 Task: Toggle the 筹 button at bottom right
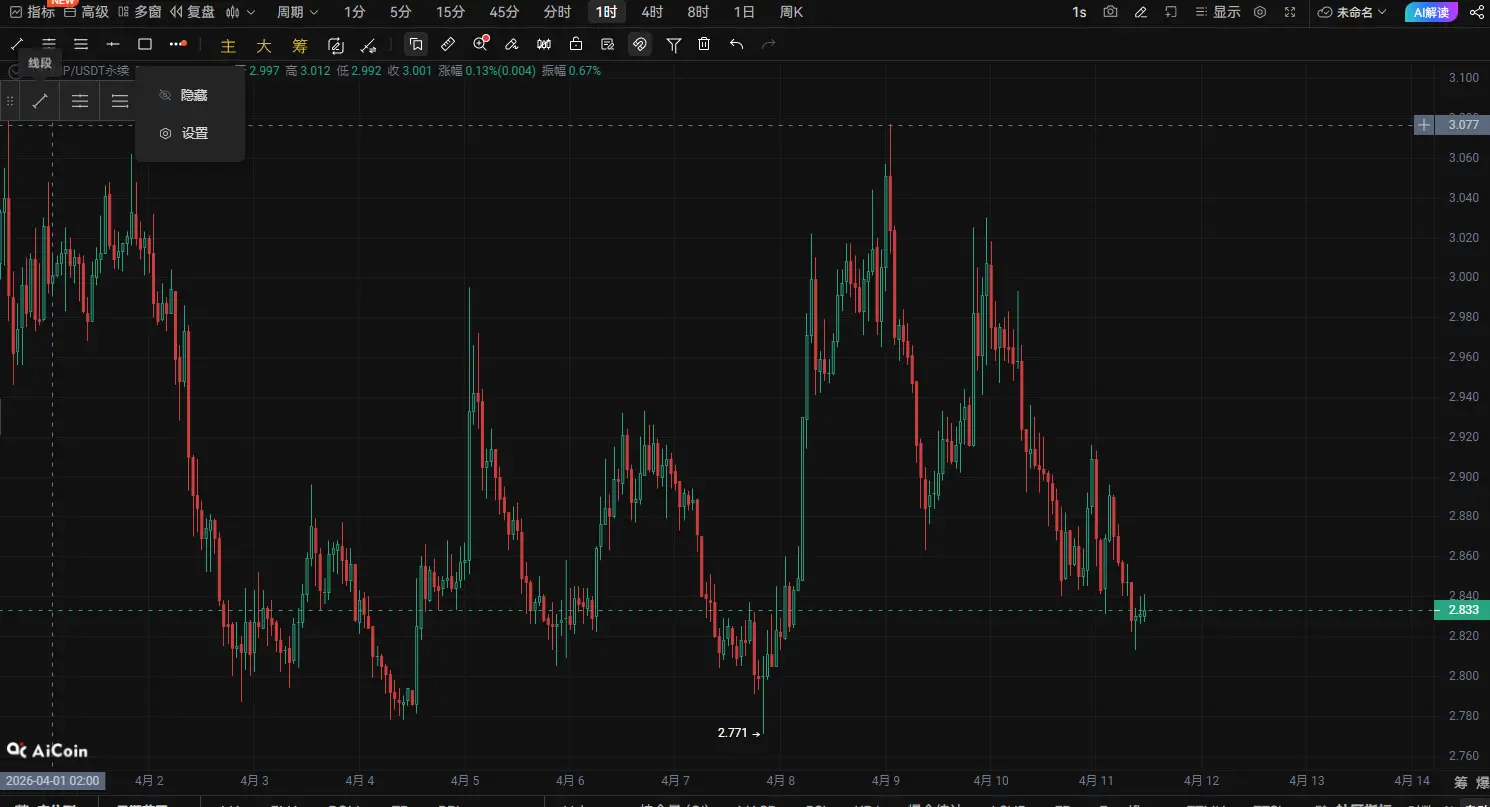[1461, 783]
